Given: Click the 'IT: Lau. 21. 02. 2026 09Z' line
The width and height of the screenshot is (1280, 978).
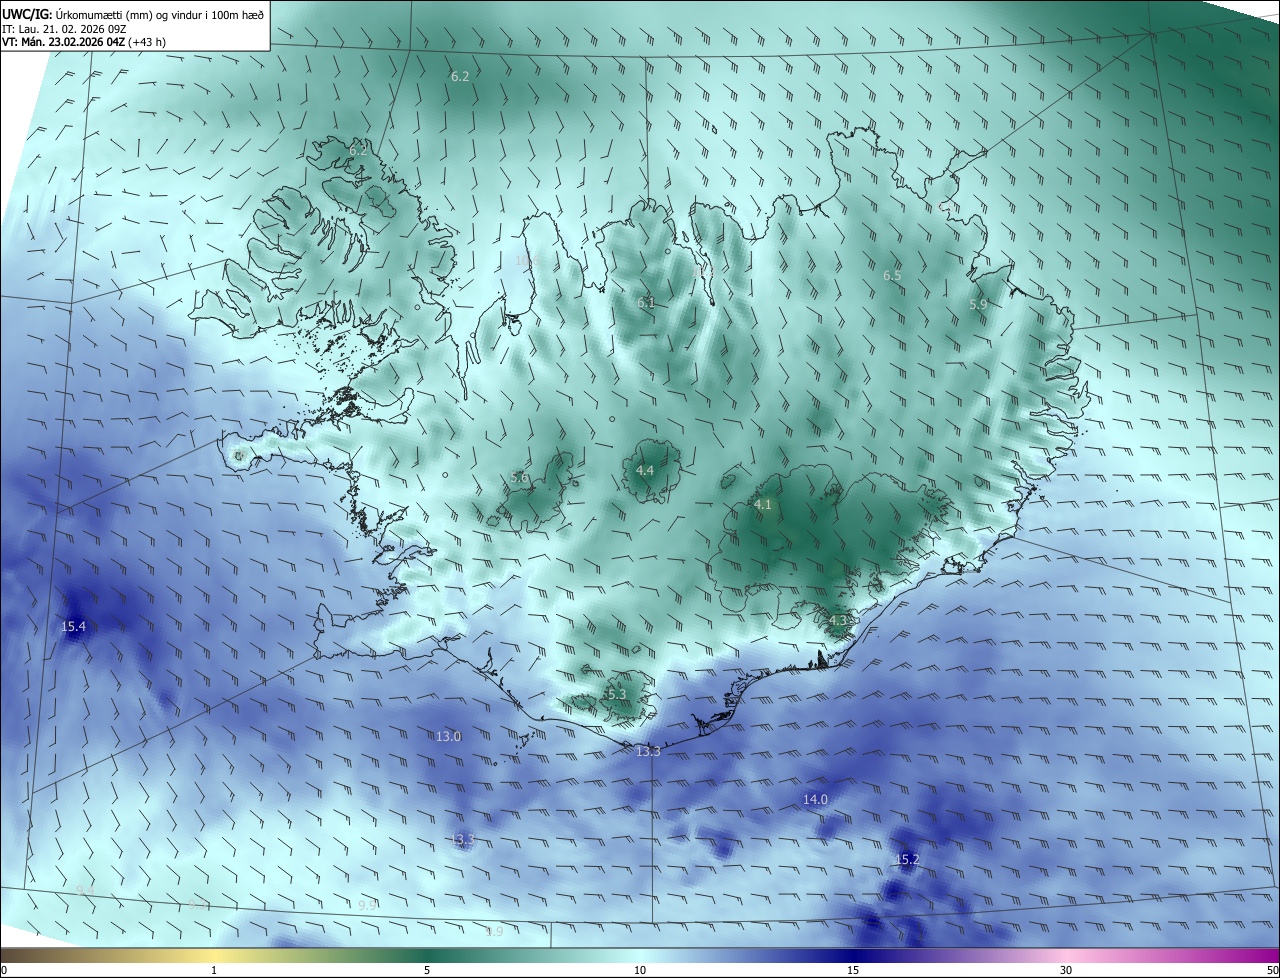Looking at the screenshot, I should tap(65, 29).
